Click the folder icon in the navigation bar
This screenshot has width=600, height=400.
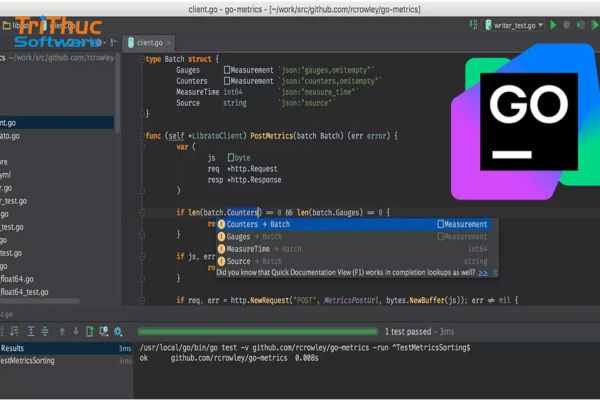click(x=7, y=26)
